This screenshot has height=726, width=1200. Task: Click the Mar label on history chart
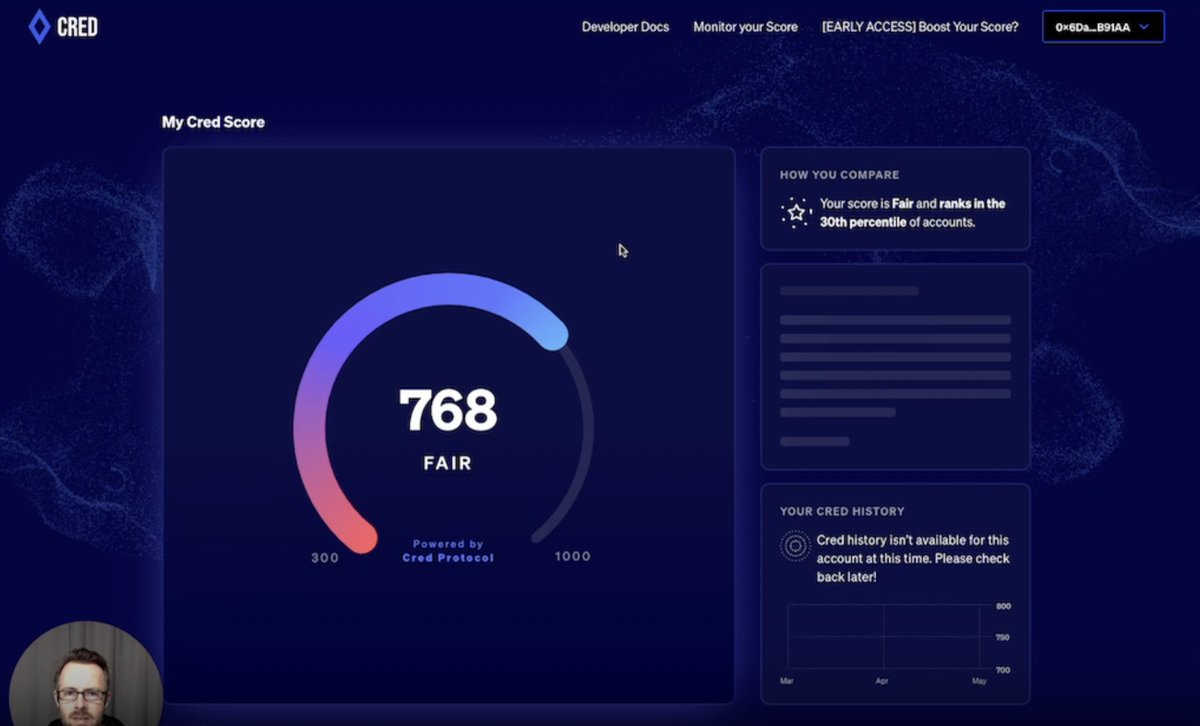(787, 681)
